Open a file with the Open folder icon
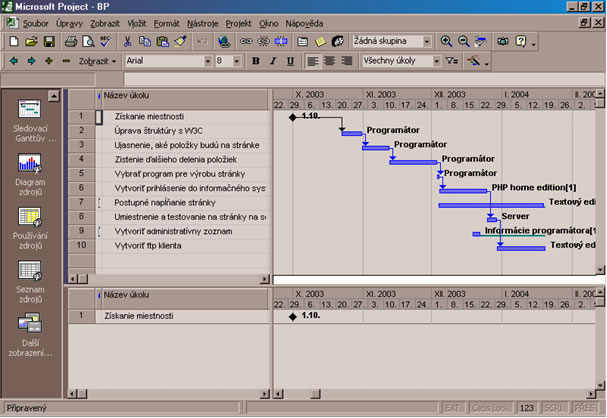607x418 pixels. pyautogui.click(x=31, y=41)
